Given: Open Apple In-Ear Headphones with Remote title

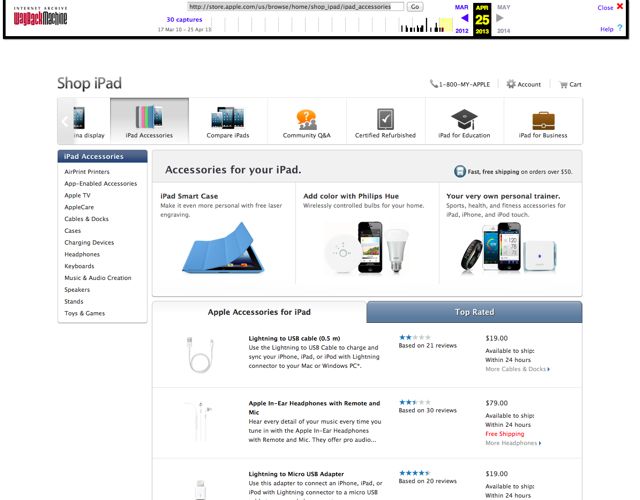Looking at the screenshot, I should (314, 408).
